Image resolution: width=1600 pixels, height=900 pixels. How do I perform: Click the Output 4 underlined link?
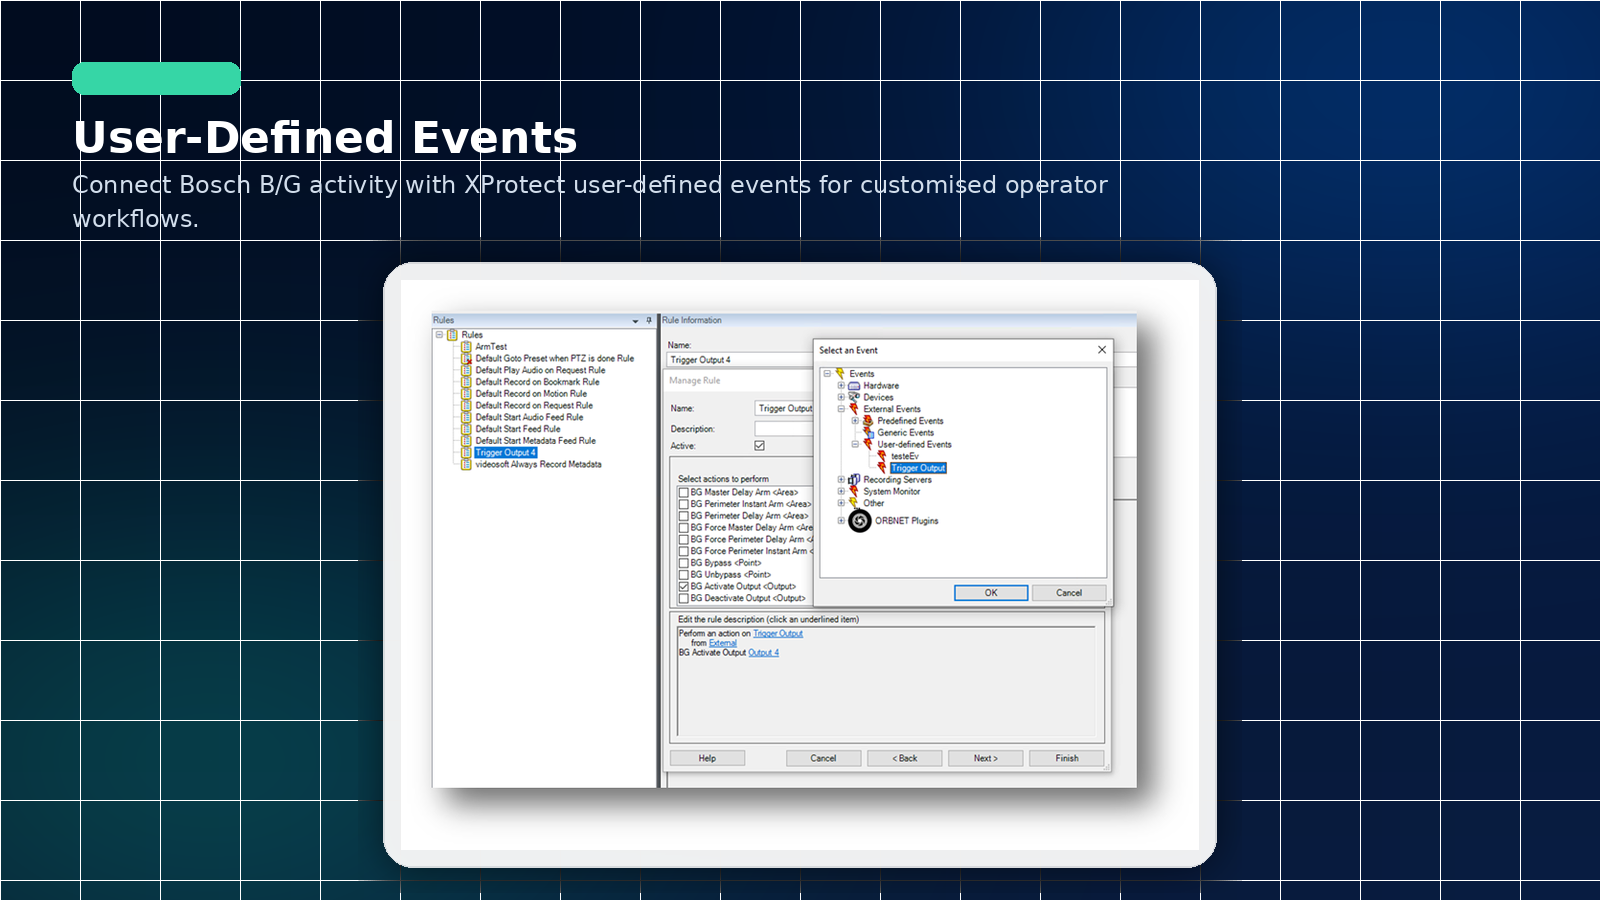click(x=763, y=653)
